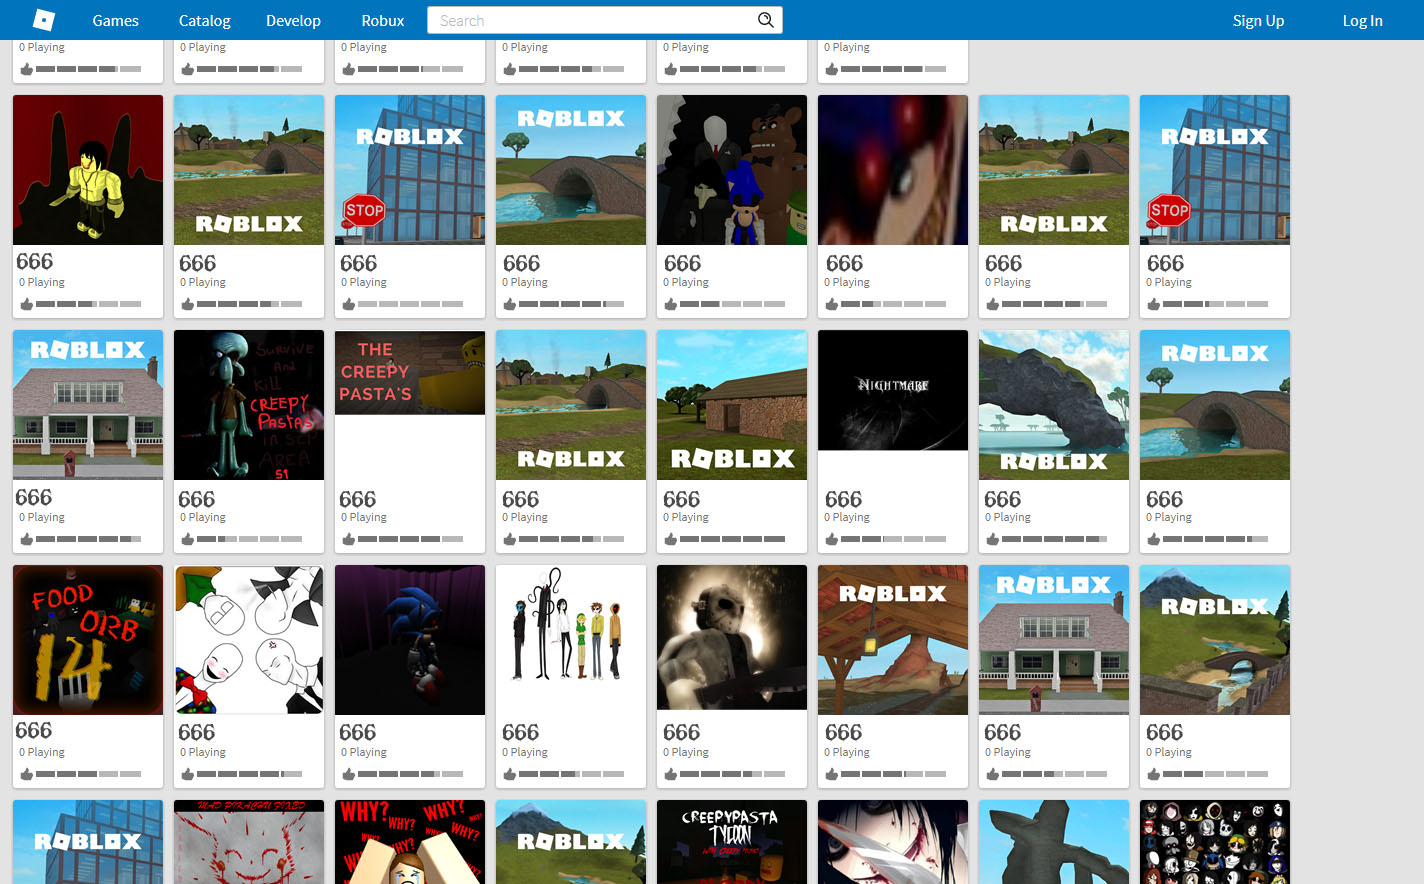1424x884 pixels.
Task: Open The Creepy Pasta's thumbnail
Action: click(x=410, y=373)
